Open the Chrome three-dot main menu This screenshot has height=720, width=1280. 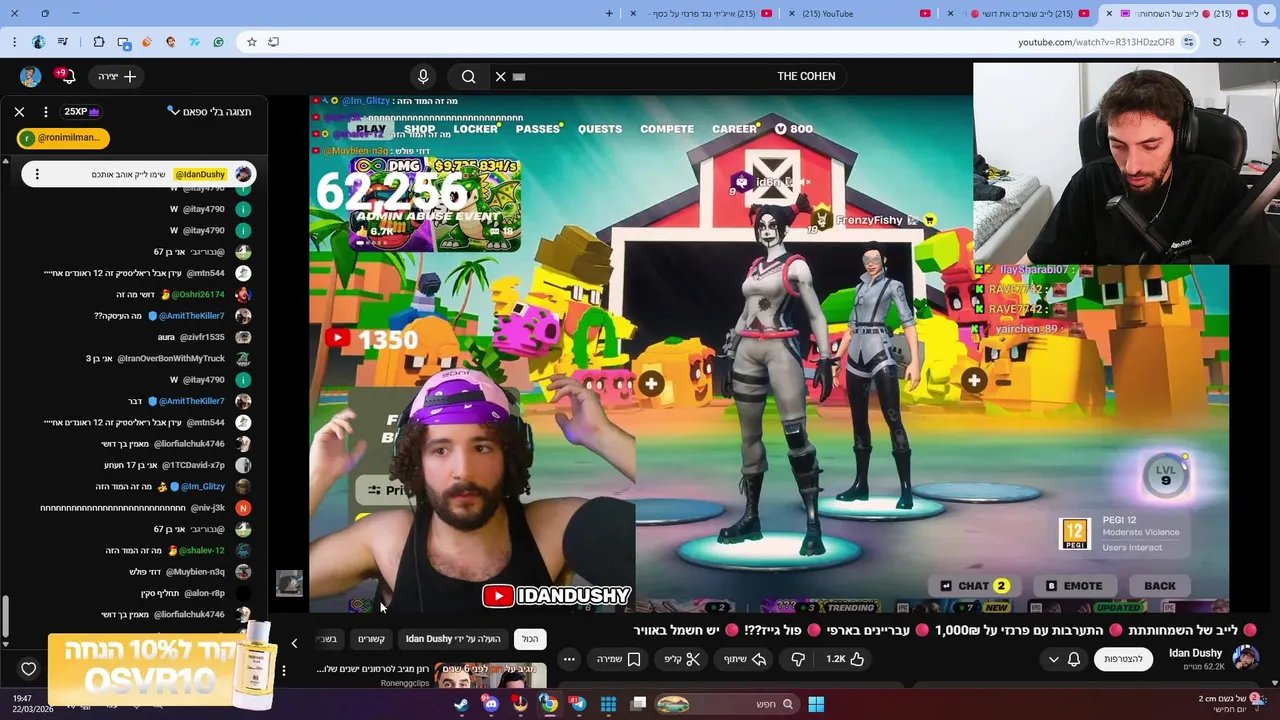click(14, 42)
